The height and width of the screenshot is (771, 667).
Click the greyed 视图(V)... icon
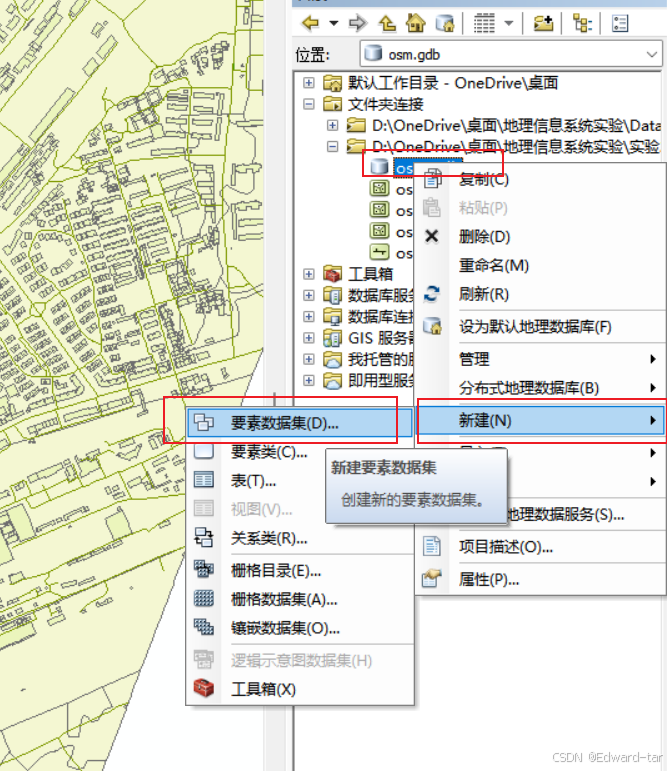(204, 508)
